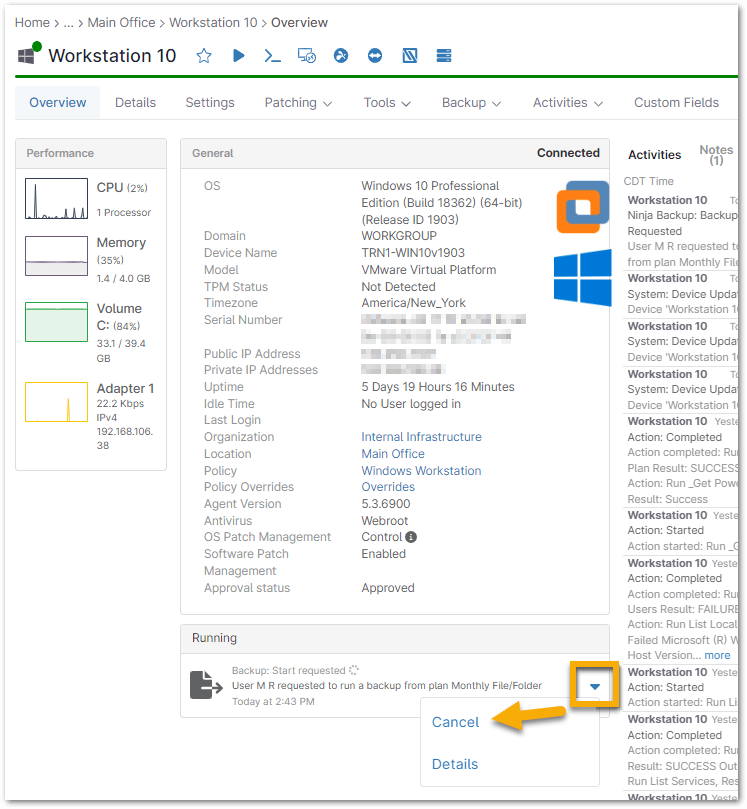Expand the Patching dropdown menu
Viewport: 747px width, 809px height.
(298, 103)
